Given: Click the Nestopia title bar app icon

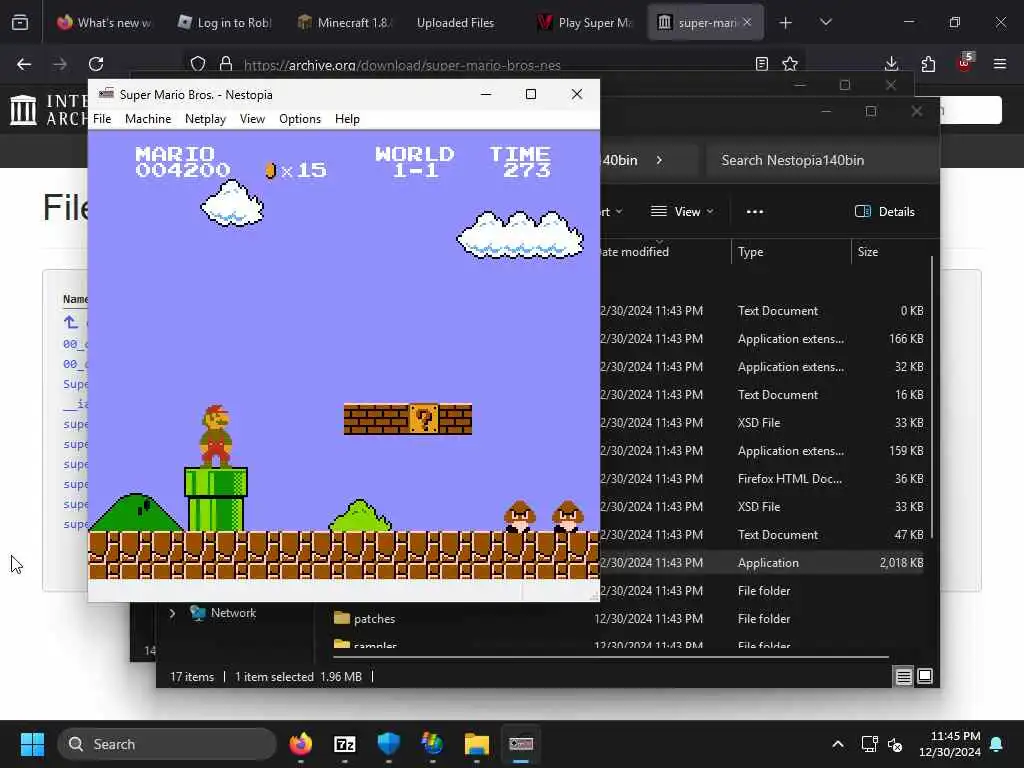Looking at the screenshot, I should pyautogui.click(x=106, y=94).
